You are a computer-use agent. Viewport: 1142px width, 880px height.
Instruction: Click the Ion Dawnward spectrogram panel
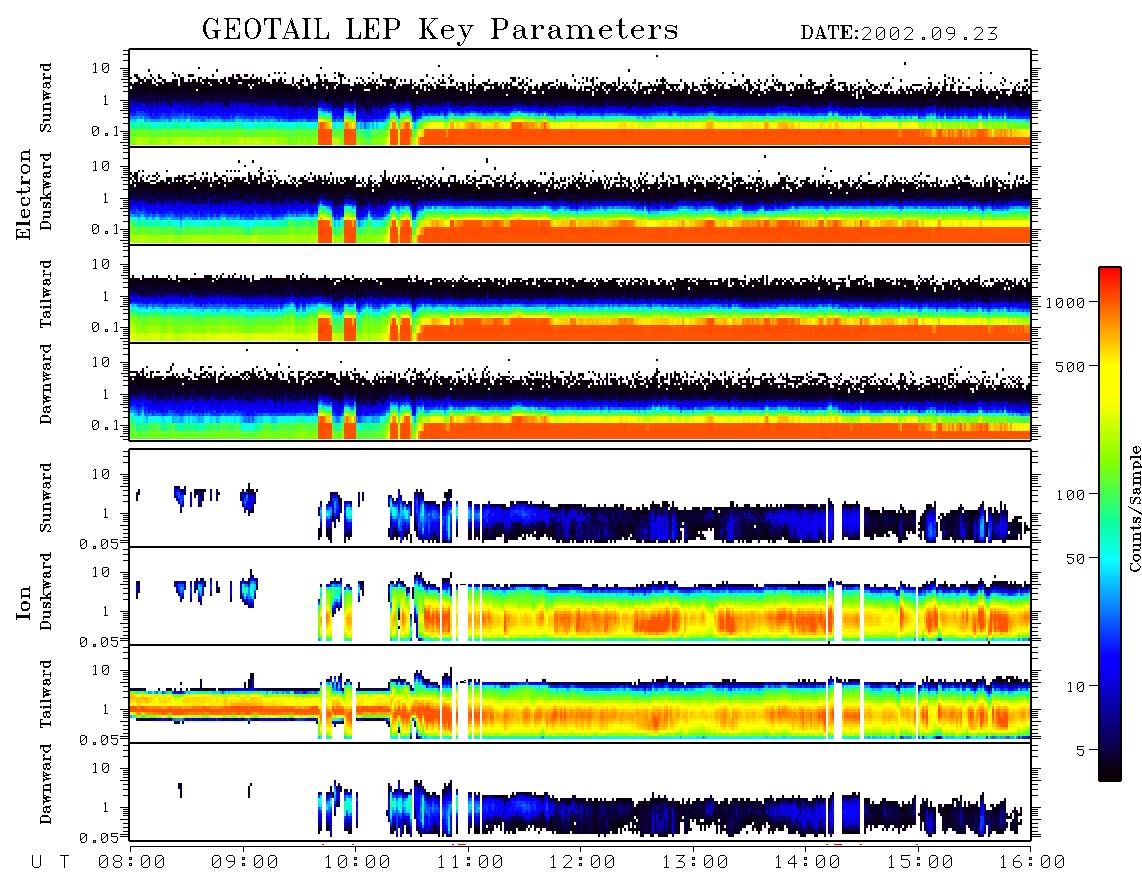coord(580,792)
